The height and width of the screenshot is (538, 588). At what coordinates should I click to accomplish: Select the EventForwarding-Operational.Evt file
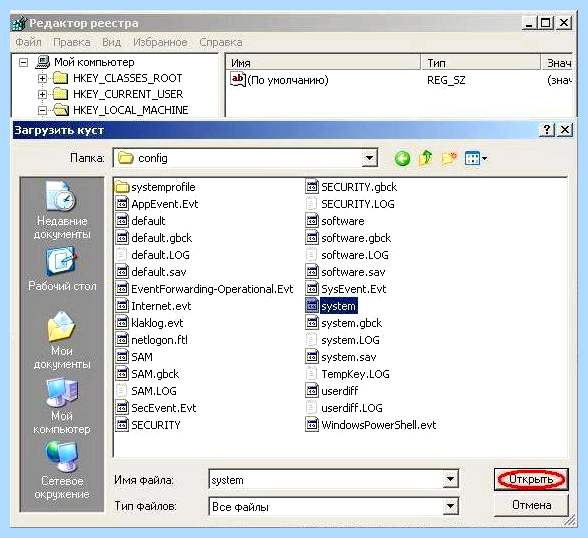(204, 289)
